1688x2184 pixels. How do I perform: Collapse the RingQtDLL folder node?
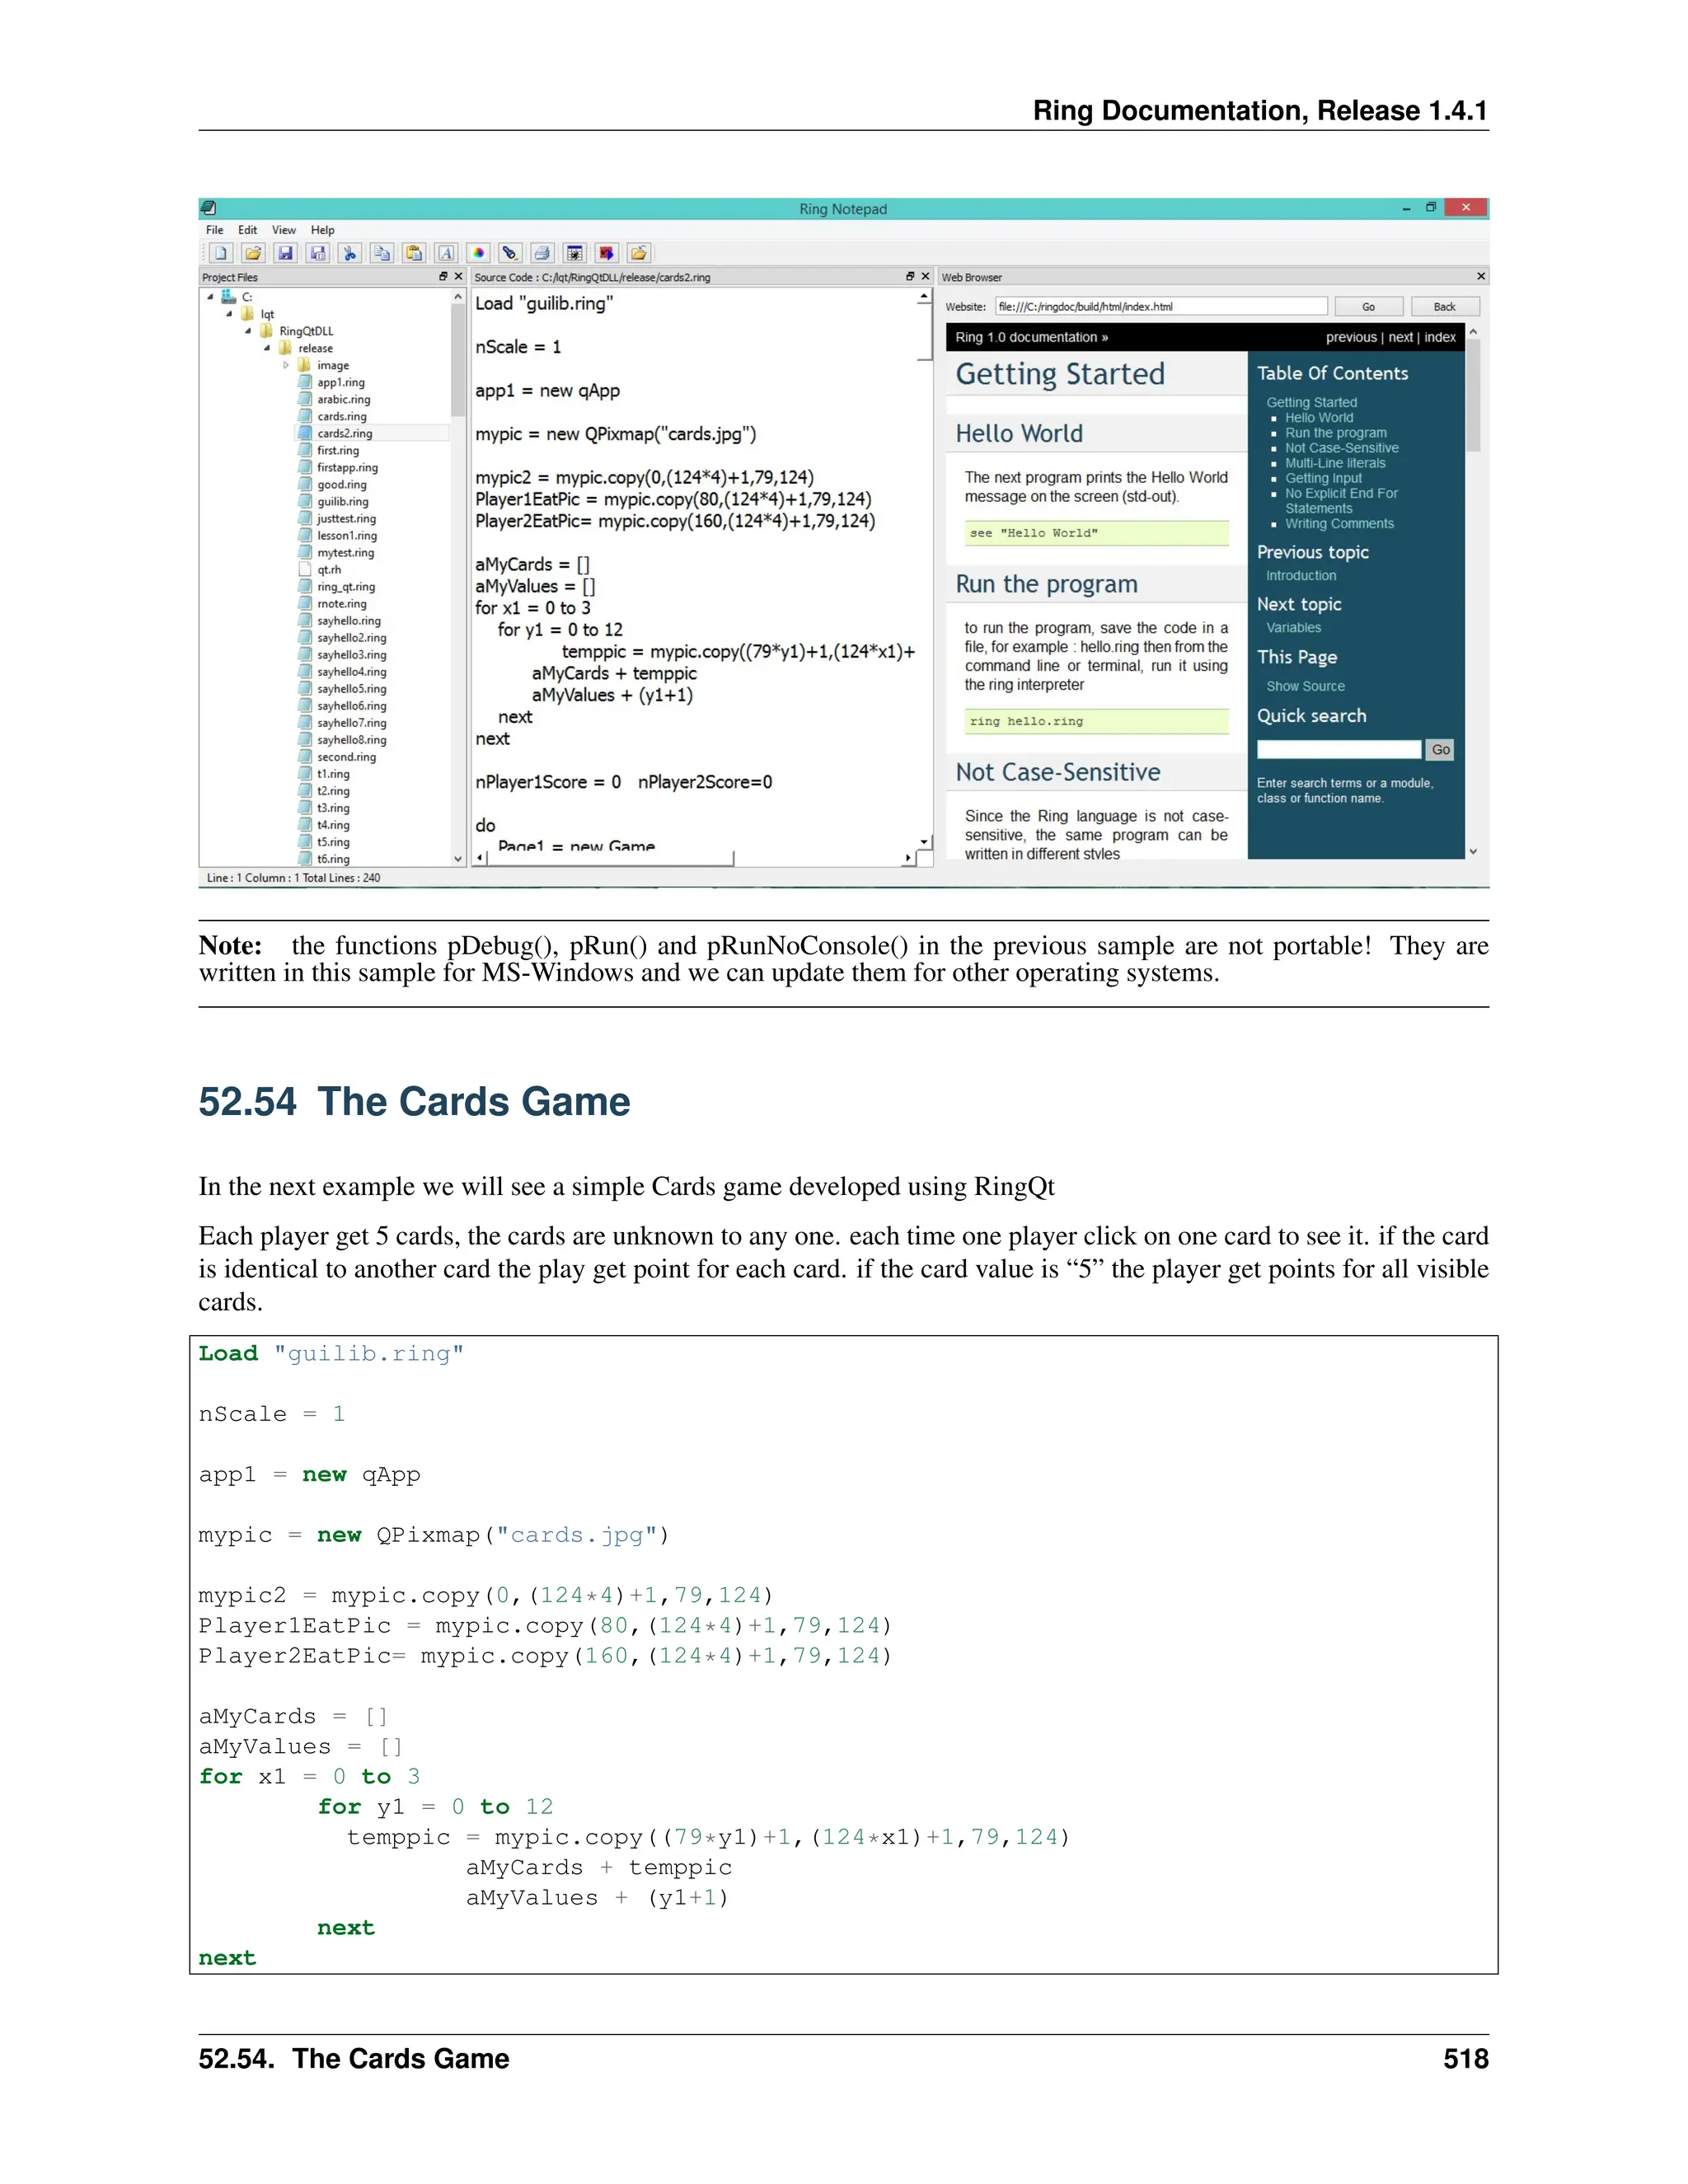point(248,331)
